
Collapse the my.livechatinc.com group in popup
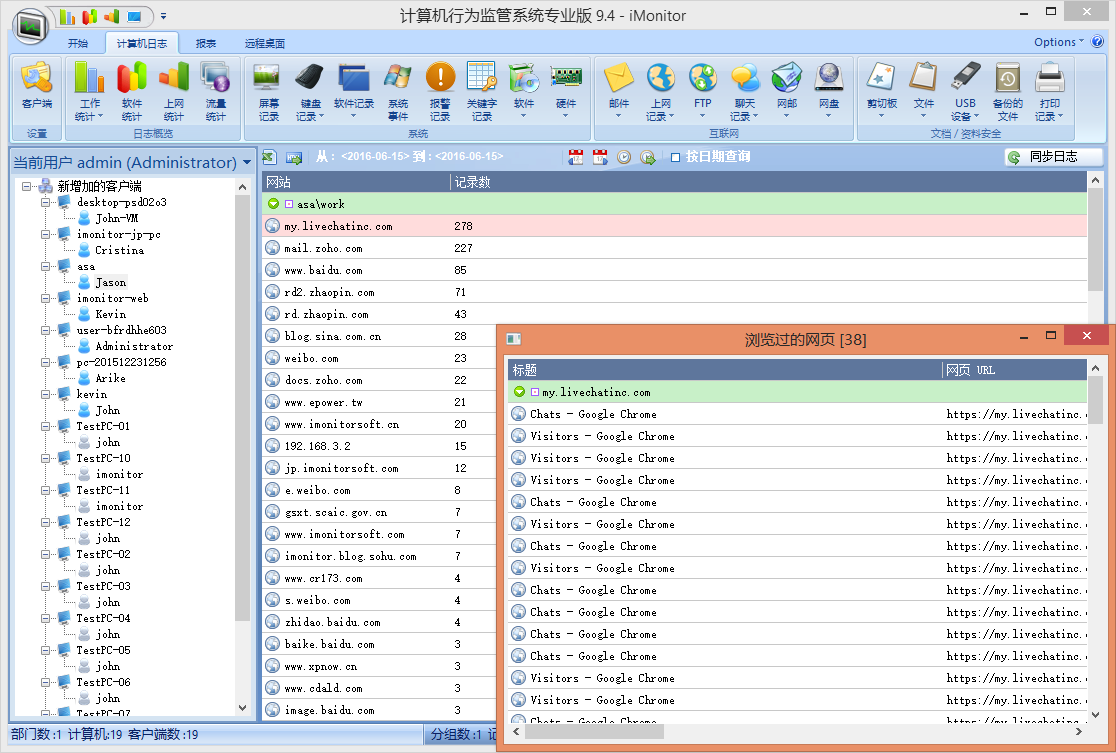(519, 392)
